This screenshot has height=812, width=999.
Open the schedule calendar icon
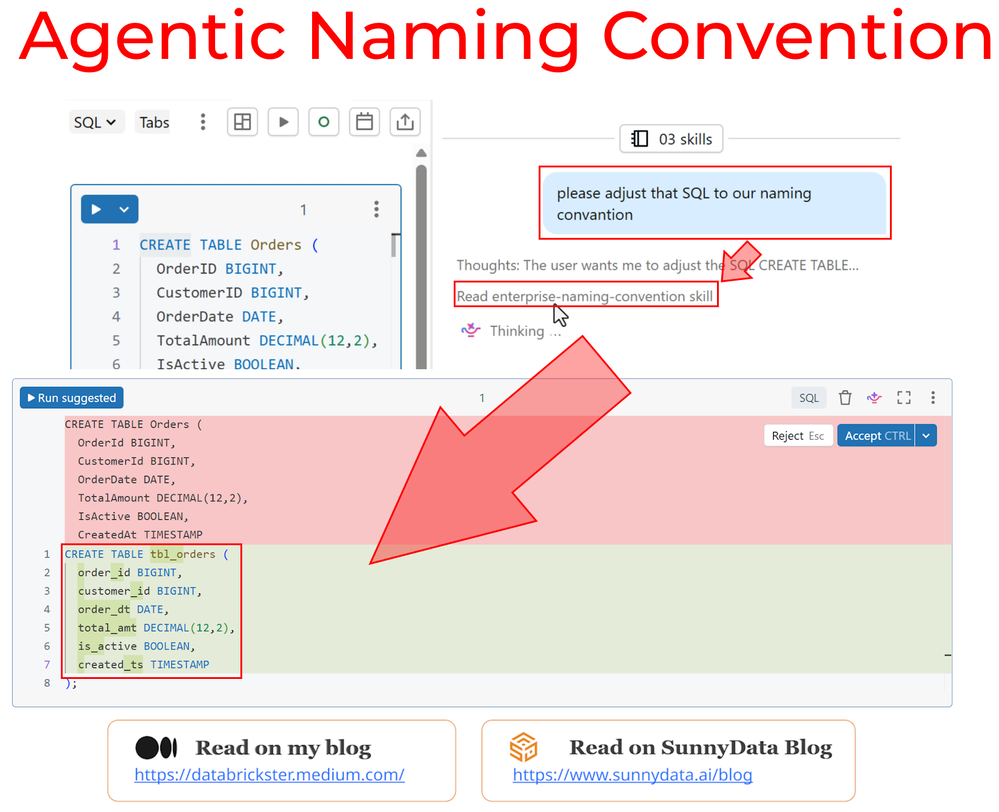click(x=364, y=122)
